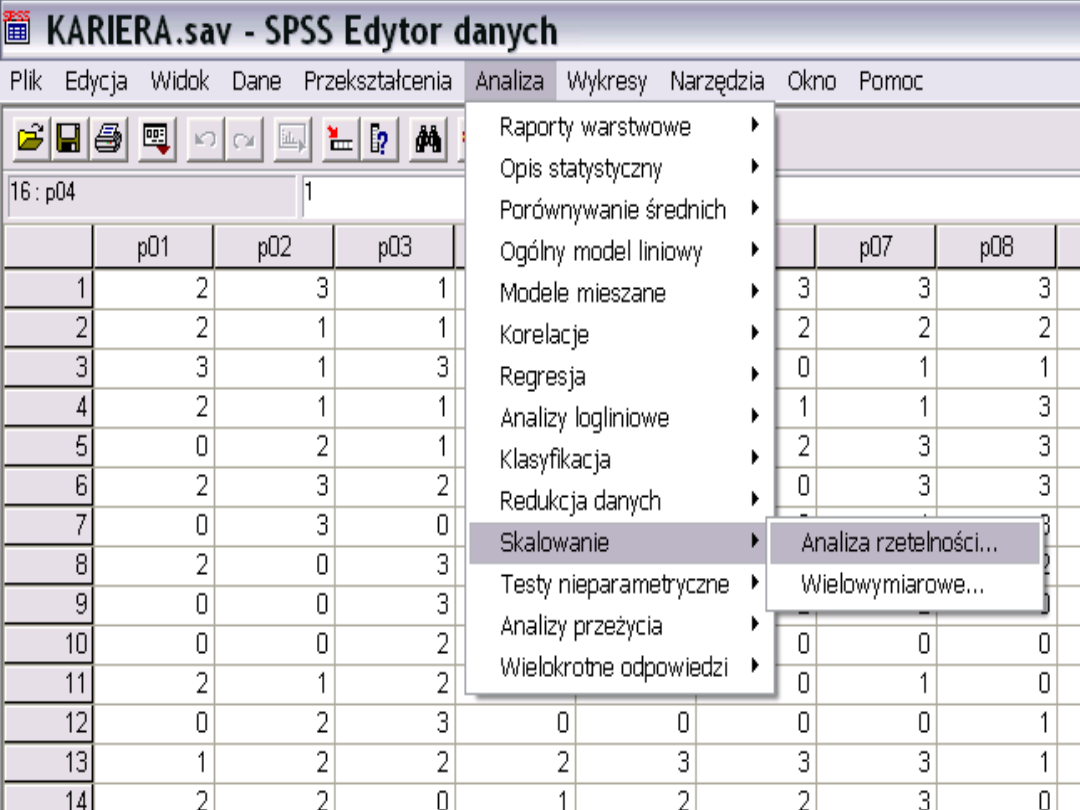Select the p07 column header
This screenshot has width=1080, height=810.
pyautogui.click(x=875, y=249)
